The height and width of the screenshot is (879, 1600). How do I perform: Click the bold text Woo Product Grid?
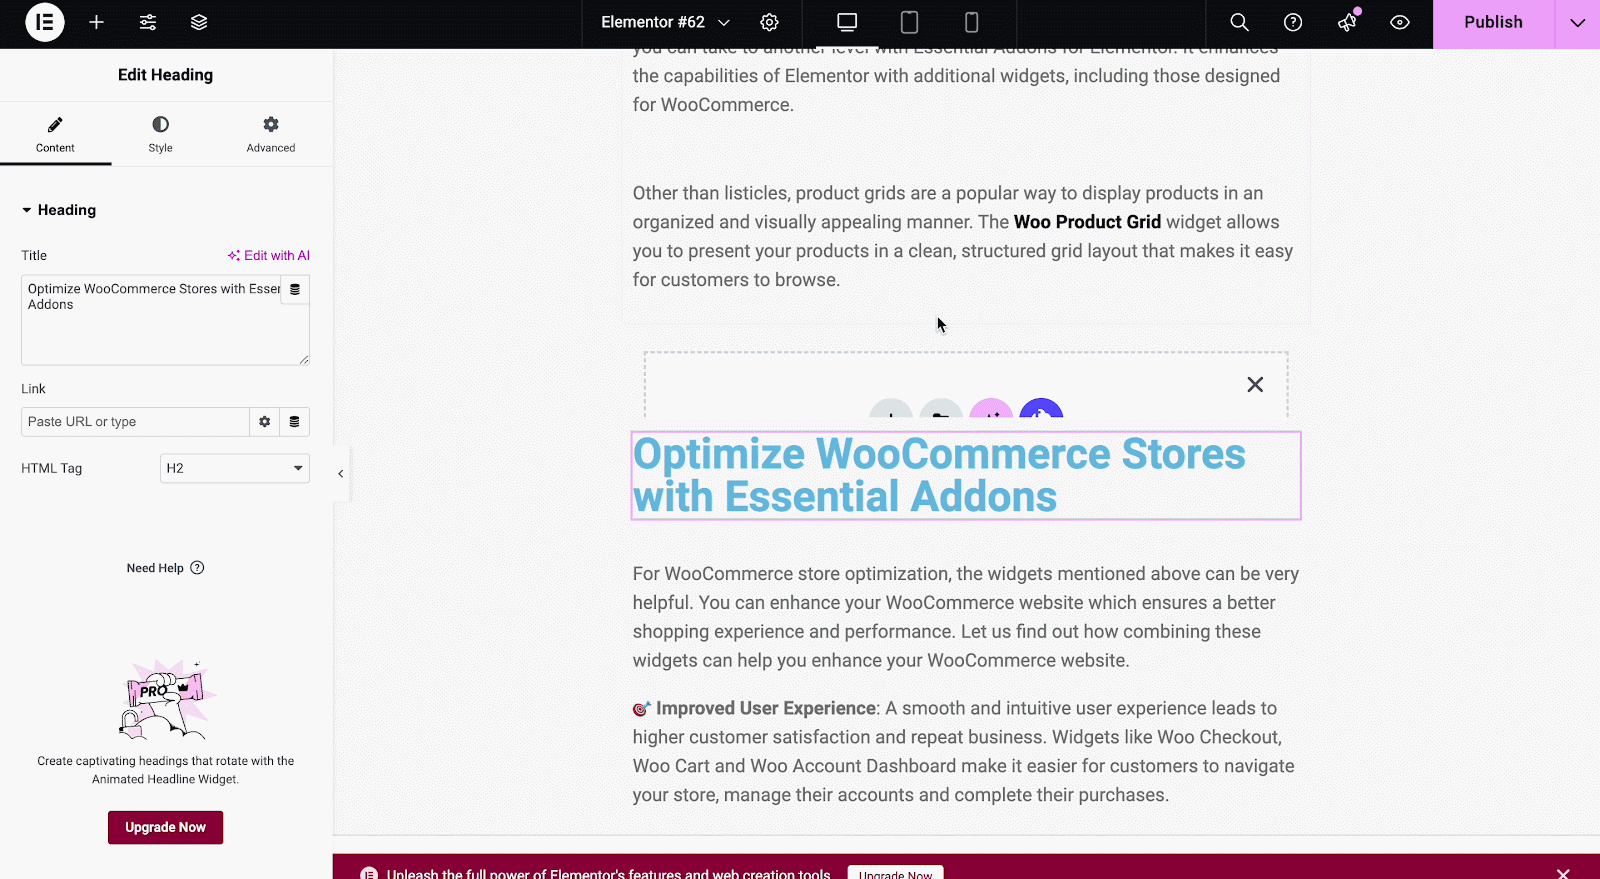(1087, 222)
